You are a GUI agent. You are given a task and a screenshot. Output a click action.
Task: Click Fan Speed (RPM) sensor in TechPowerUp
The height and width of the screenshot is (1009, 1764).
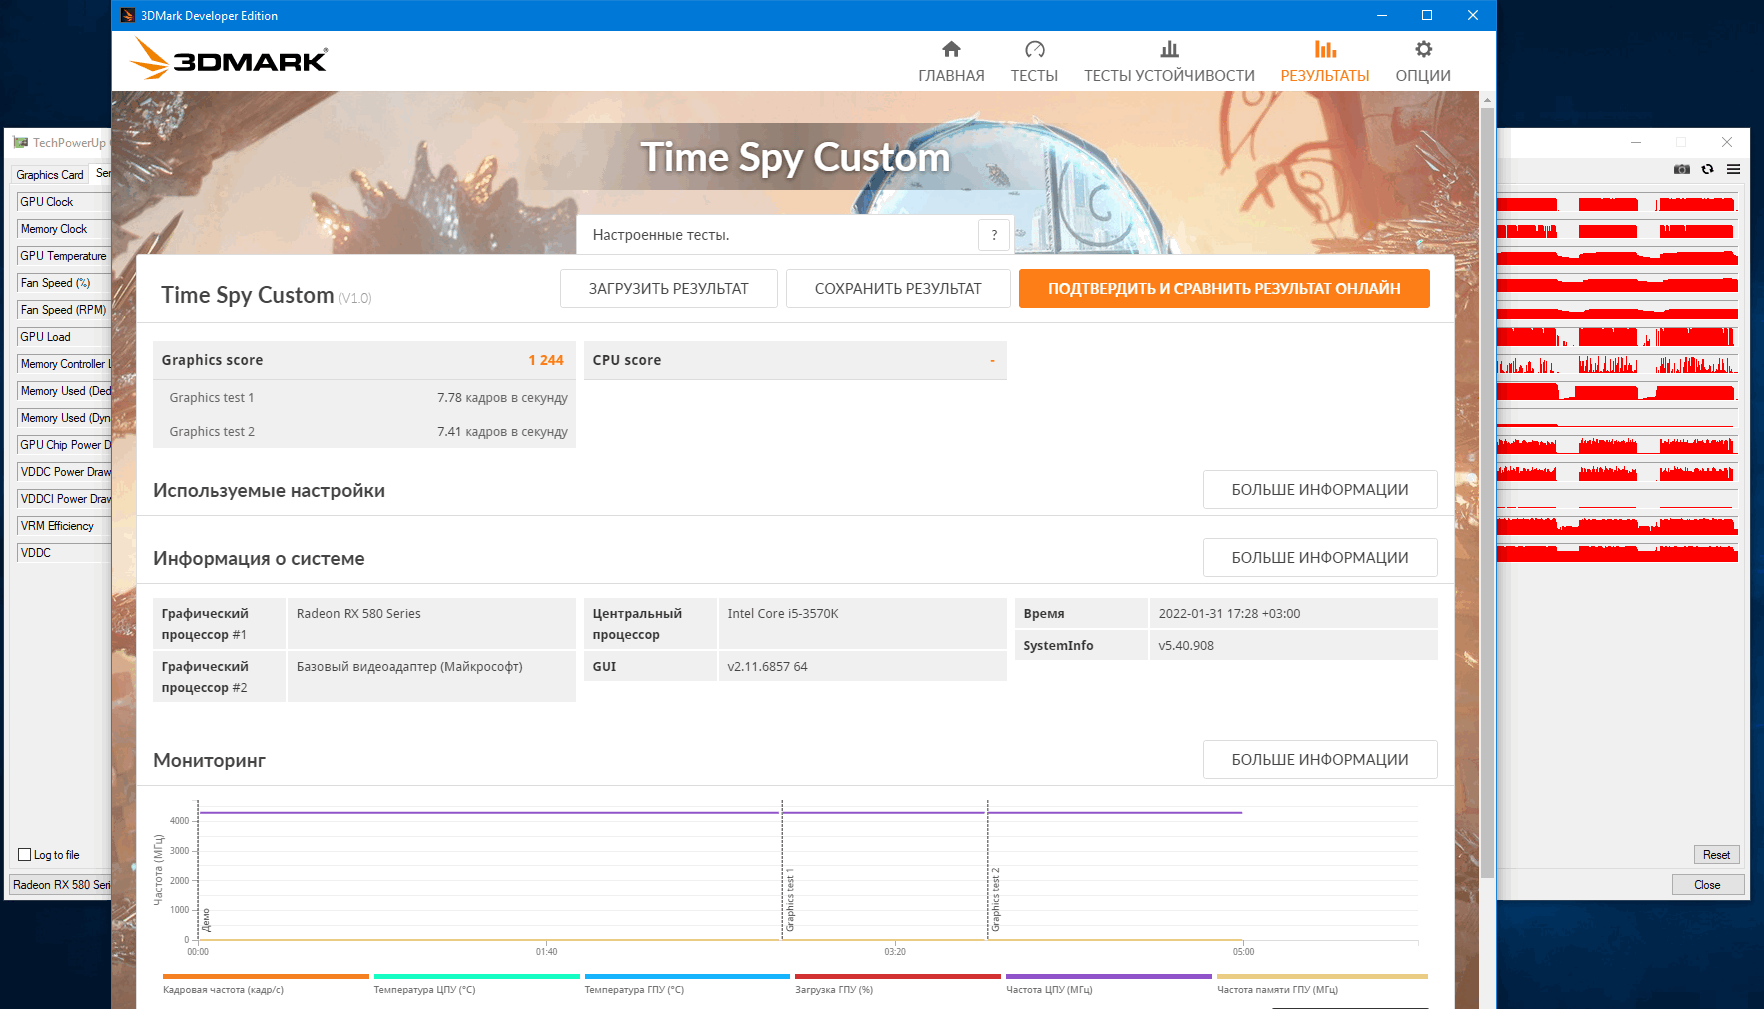tap(63, 310)
